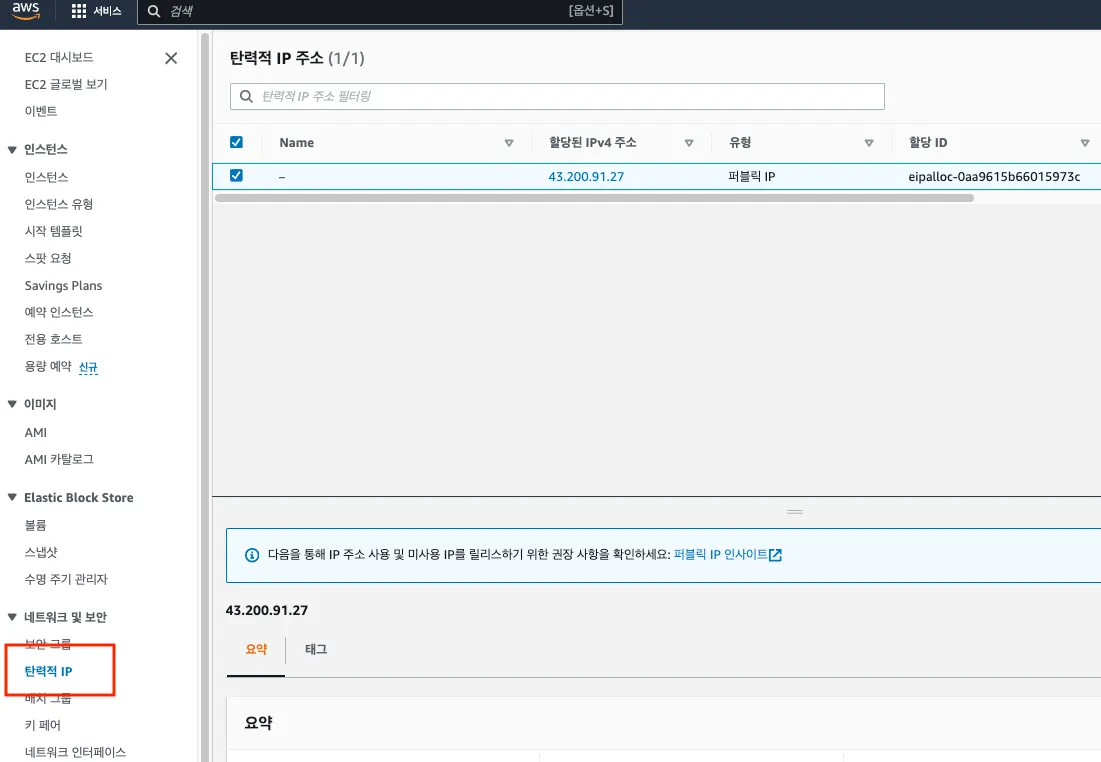Open the AWS console home logo
This screenshot has width=1101, height=762.
tap(26, 11)
